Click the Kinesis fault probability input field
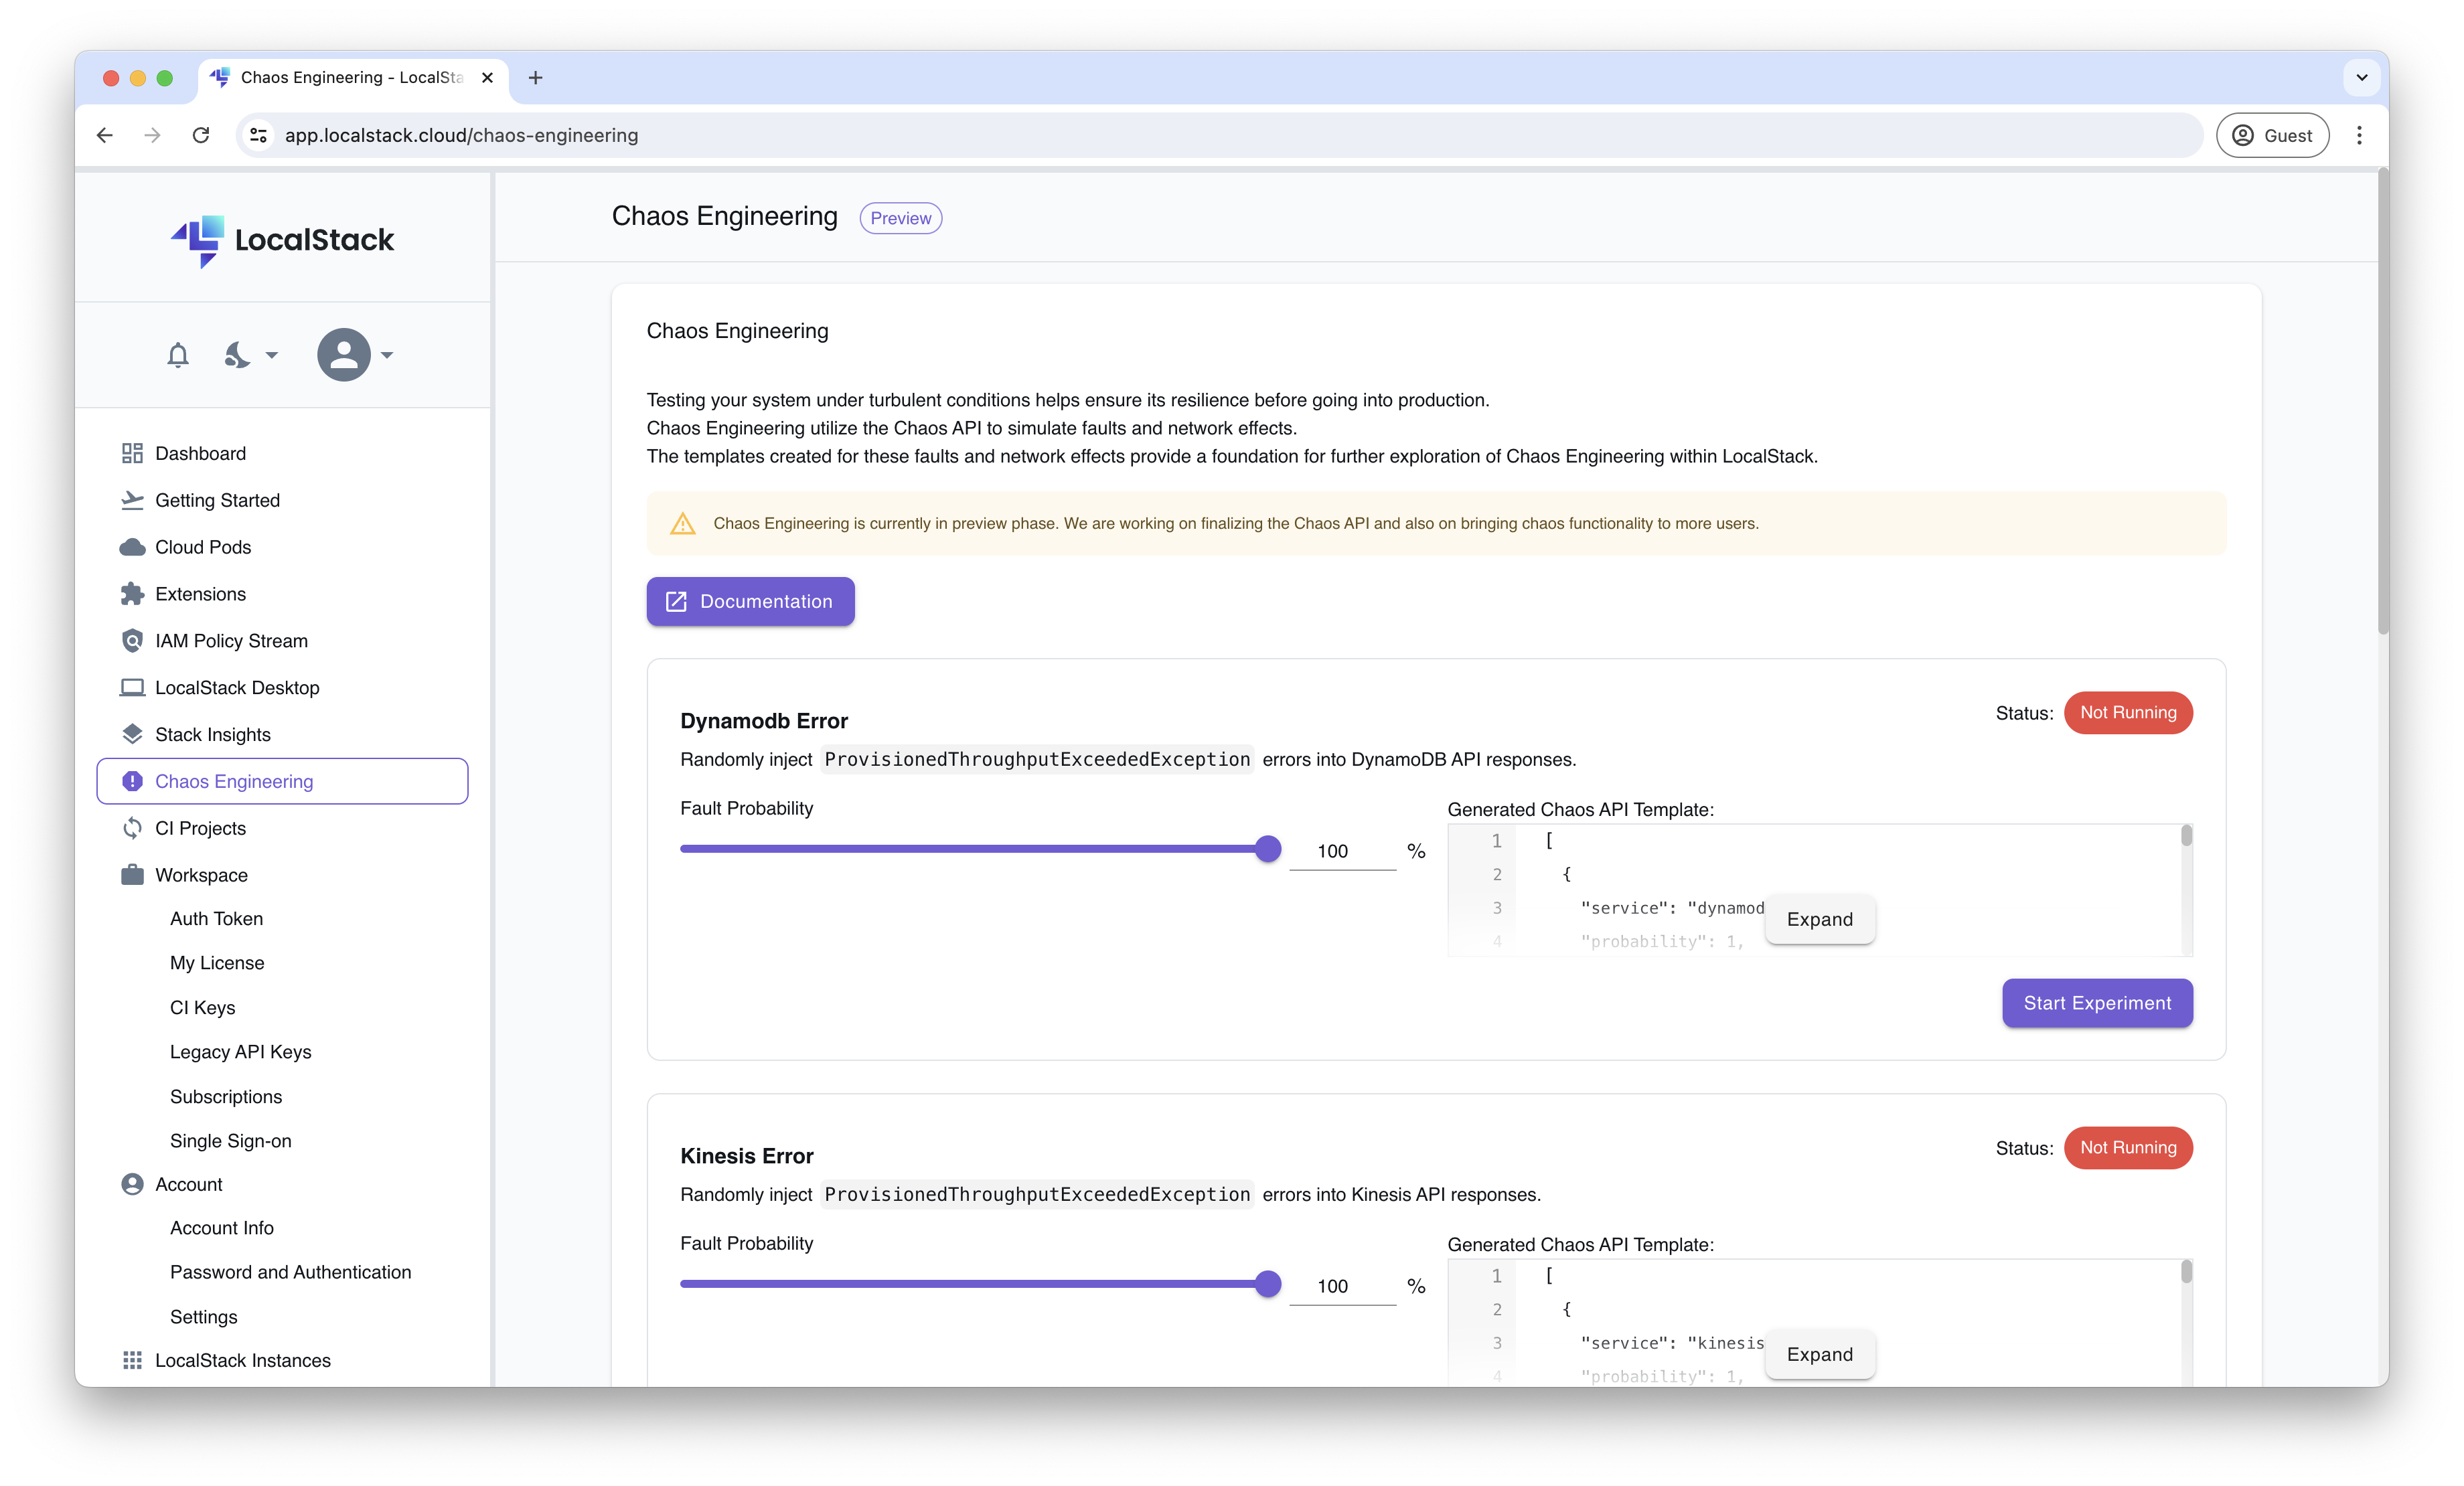The height and width of the screenshot is (1486, 2464). (x=1342, y=1286)
